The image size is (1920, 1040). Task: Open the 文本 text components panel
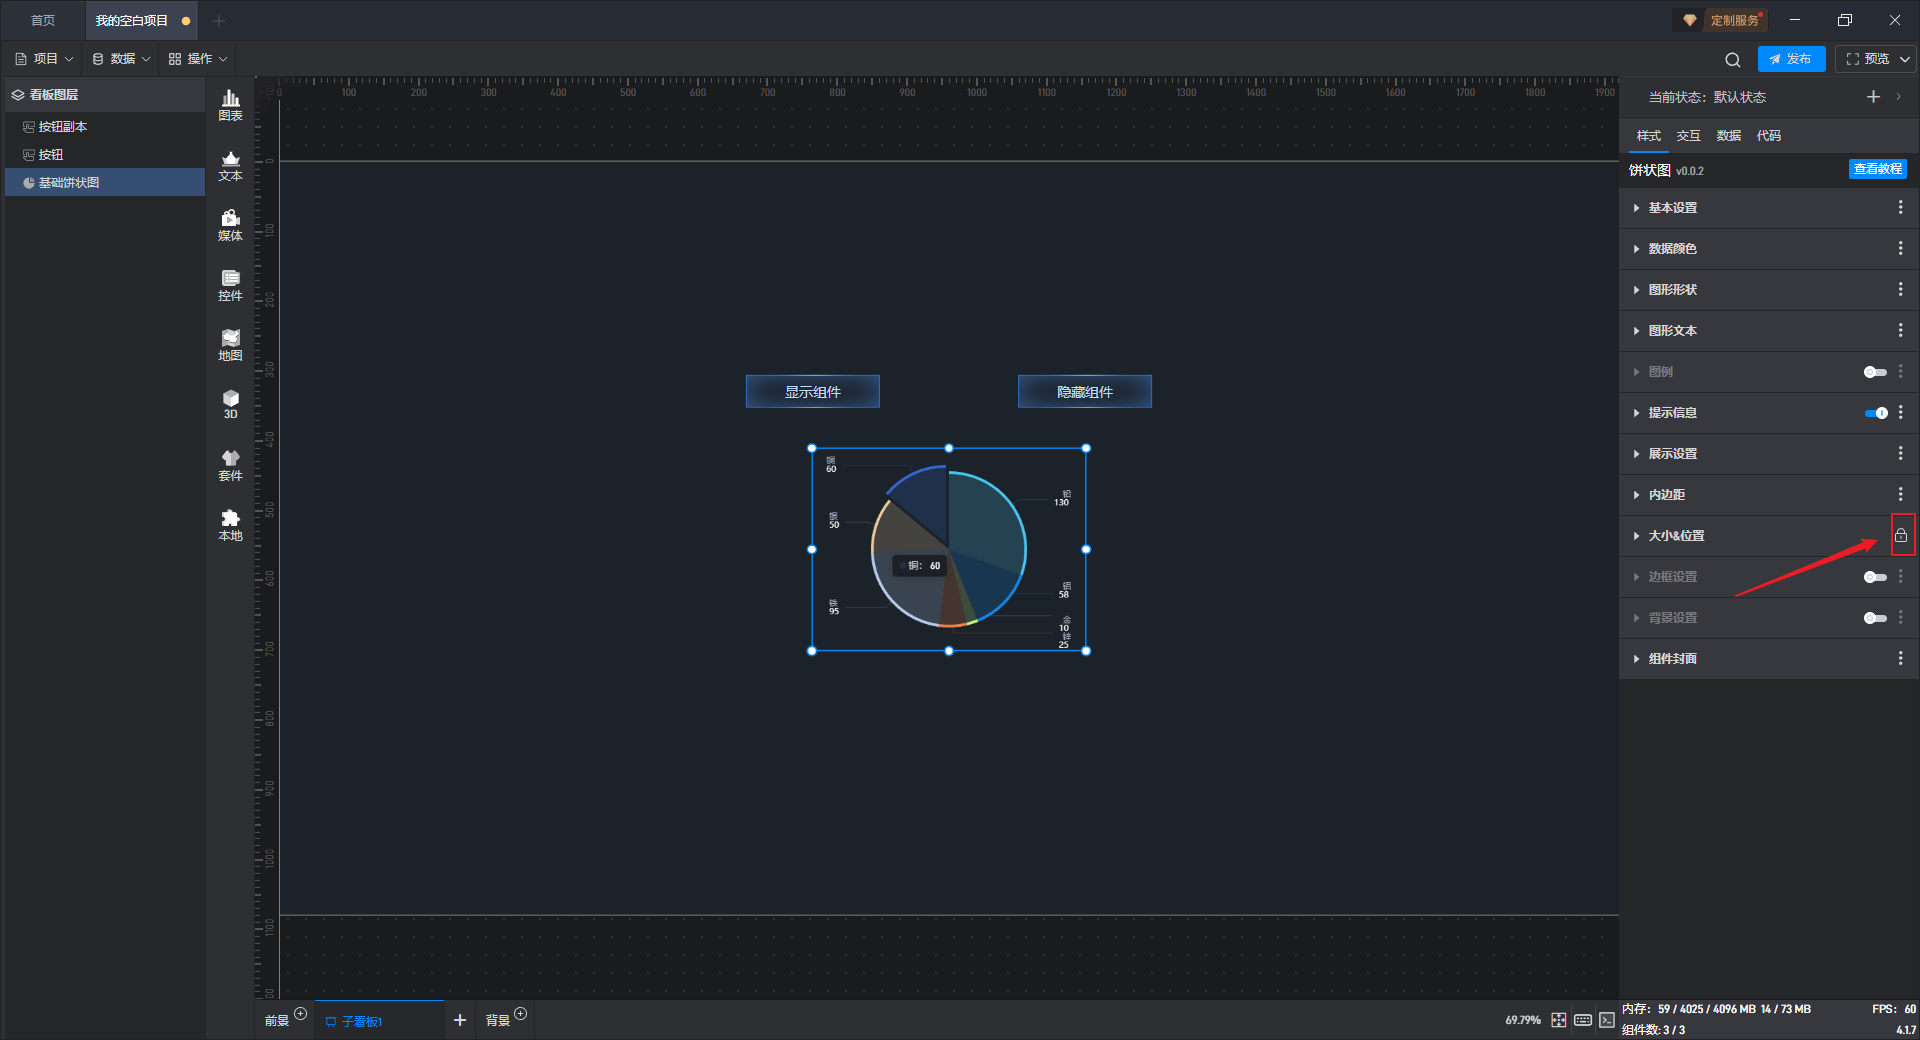(230, 165)
